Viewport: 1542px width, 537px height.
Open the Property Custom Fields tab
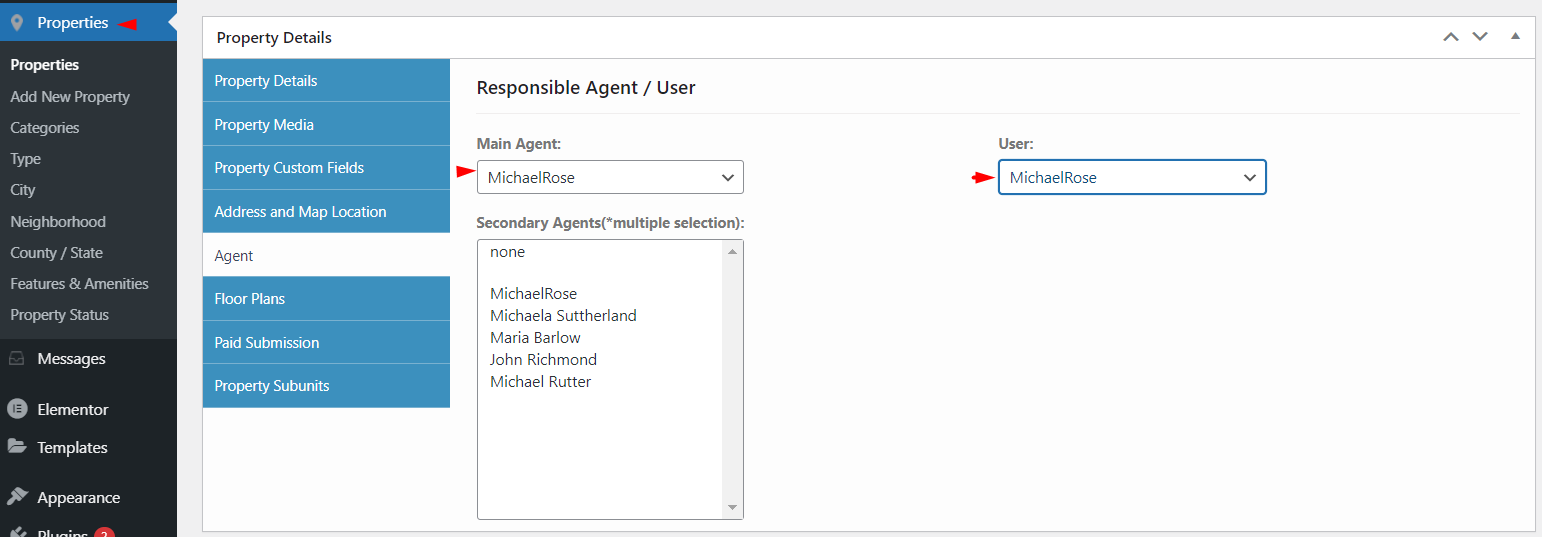326,167
